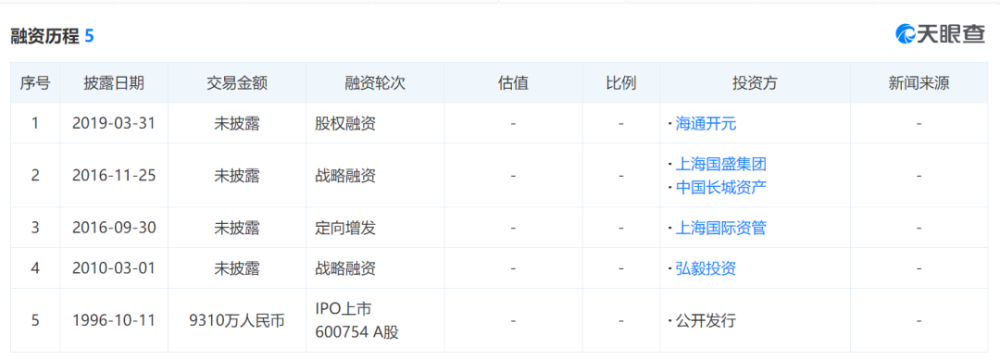
Task: Open the 海通开元 investor link
Action: coord(705,124)
